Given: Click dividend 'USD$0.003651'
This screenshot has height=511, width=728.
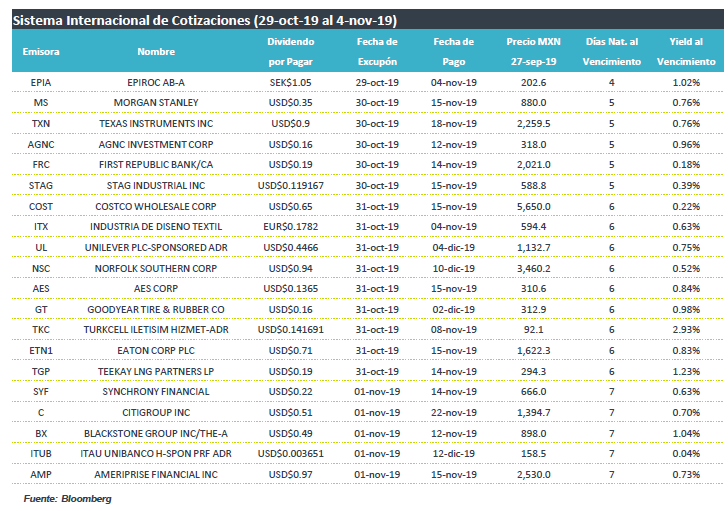Looking at the screenshot, I should click(x=291, y=453).
